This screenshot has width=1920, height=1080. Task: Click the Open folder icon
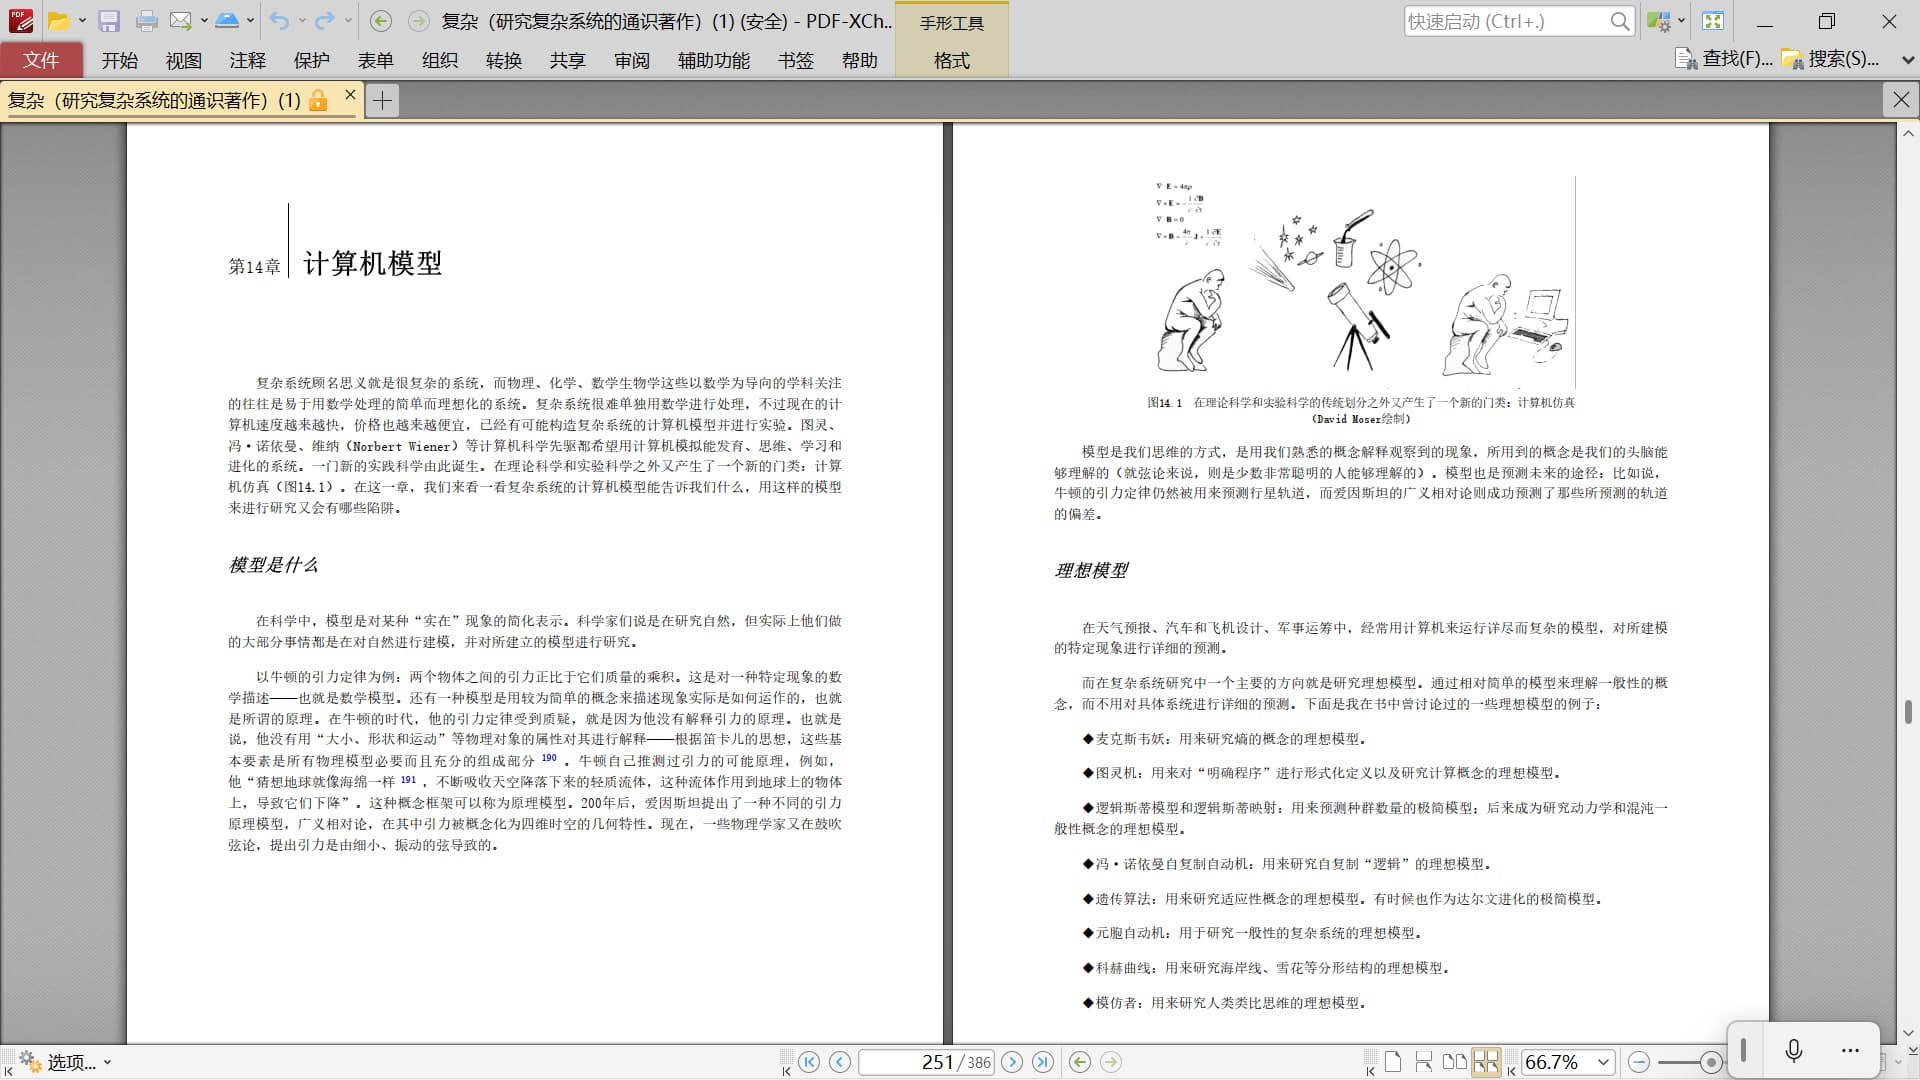point(59,21)
